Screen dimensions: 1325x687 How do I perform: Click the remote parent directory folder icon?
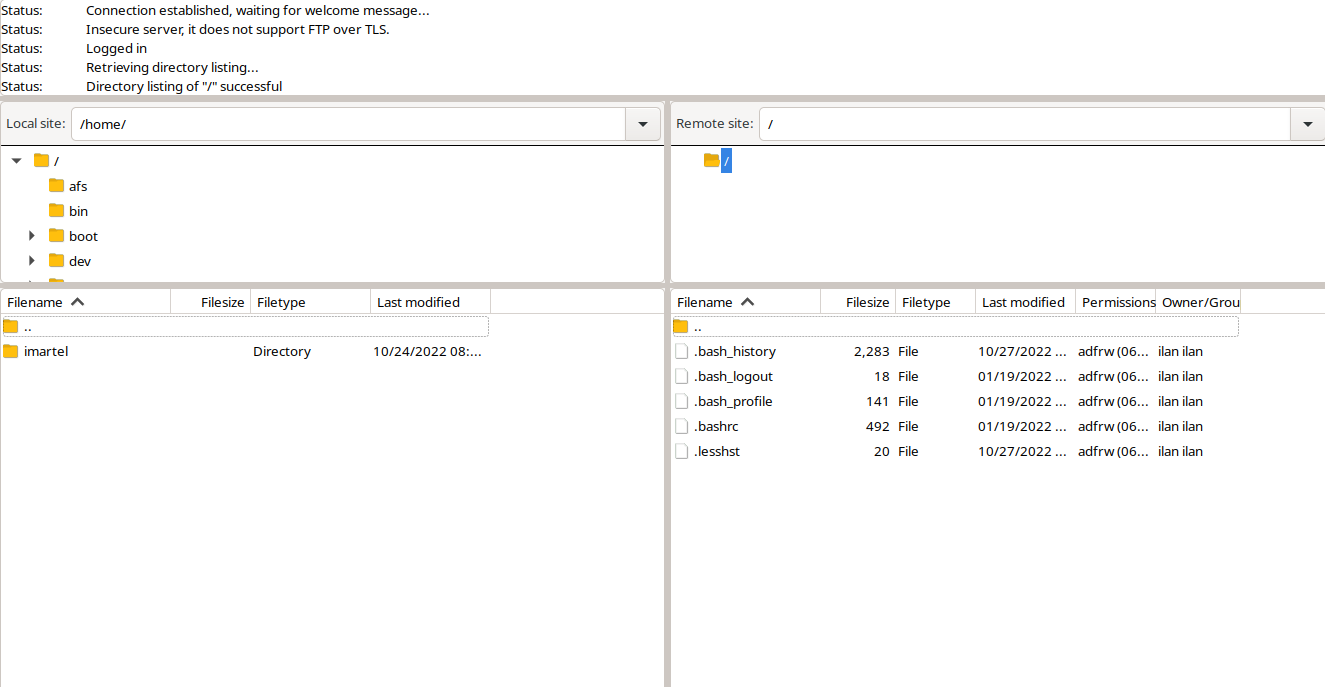(681, 326)
